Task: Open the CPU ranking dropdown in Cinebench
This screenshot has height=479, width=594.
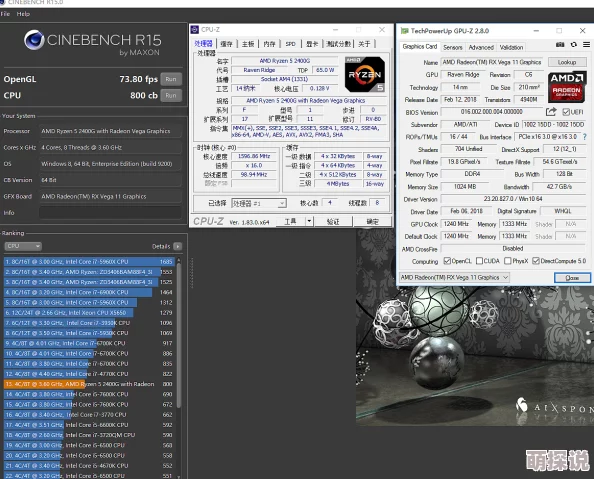Action: pos(23,246)
